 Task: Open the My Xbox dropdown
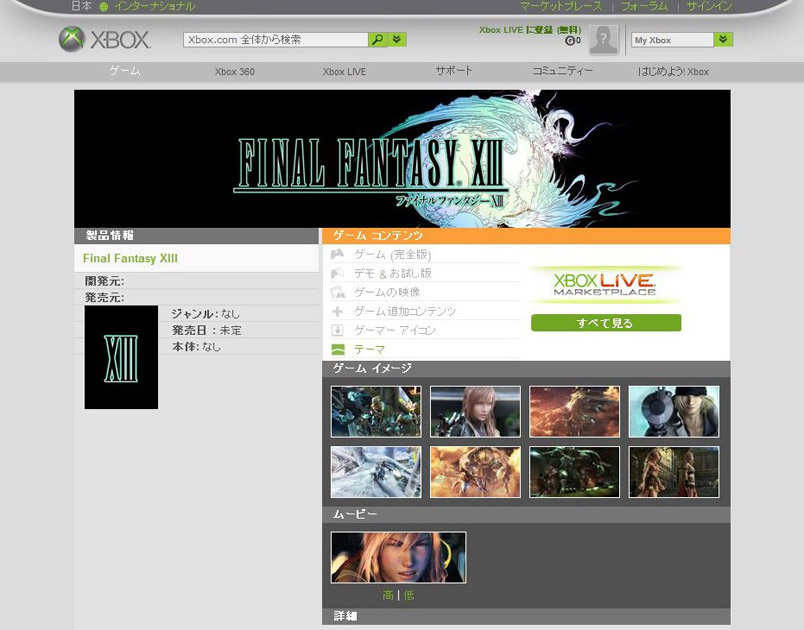(x=723, y=39)
